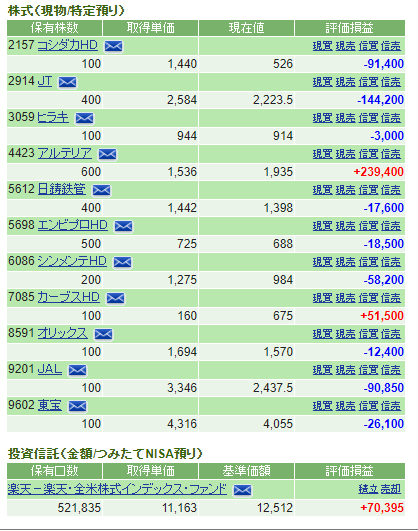
Task: Click the 基準価額 column header
Action: point(246,471)
